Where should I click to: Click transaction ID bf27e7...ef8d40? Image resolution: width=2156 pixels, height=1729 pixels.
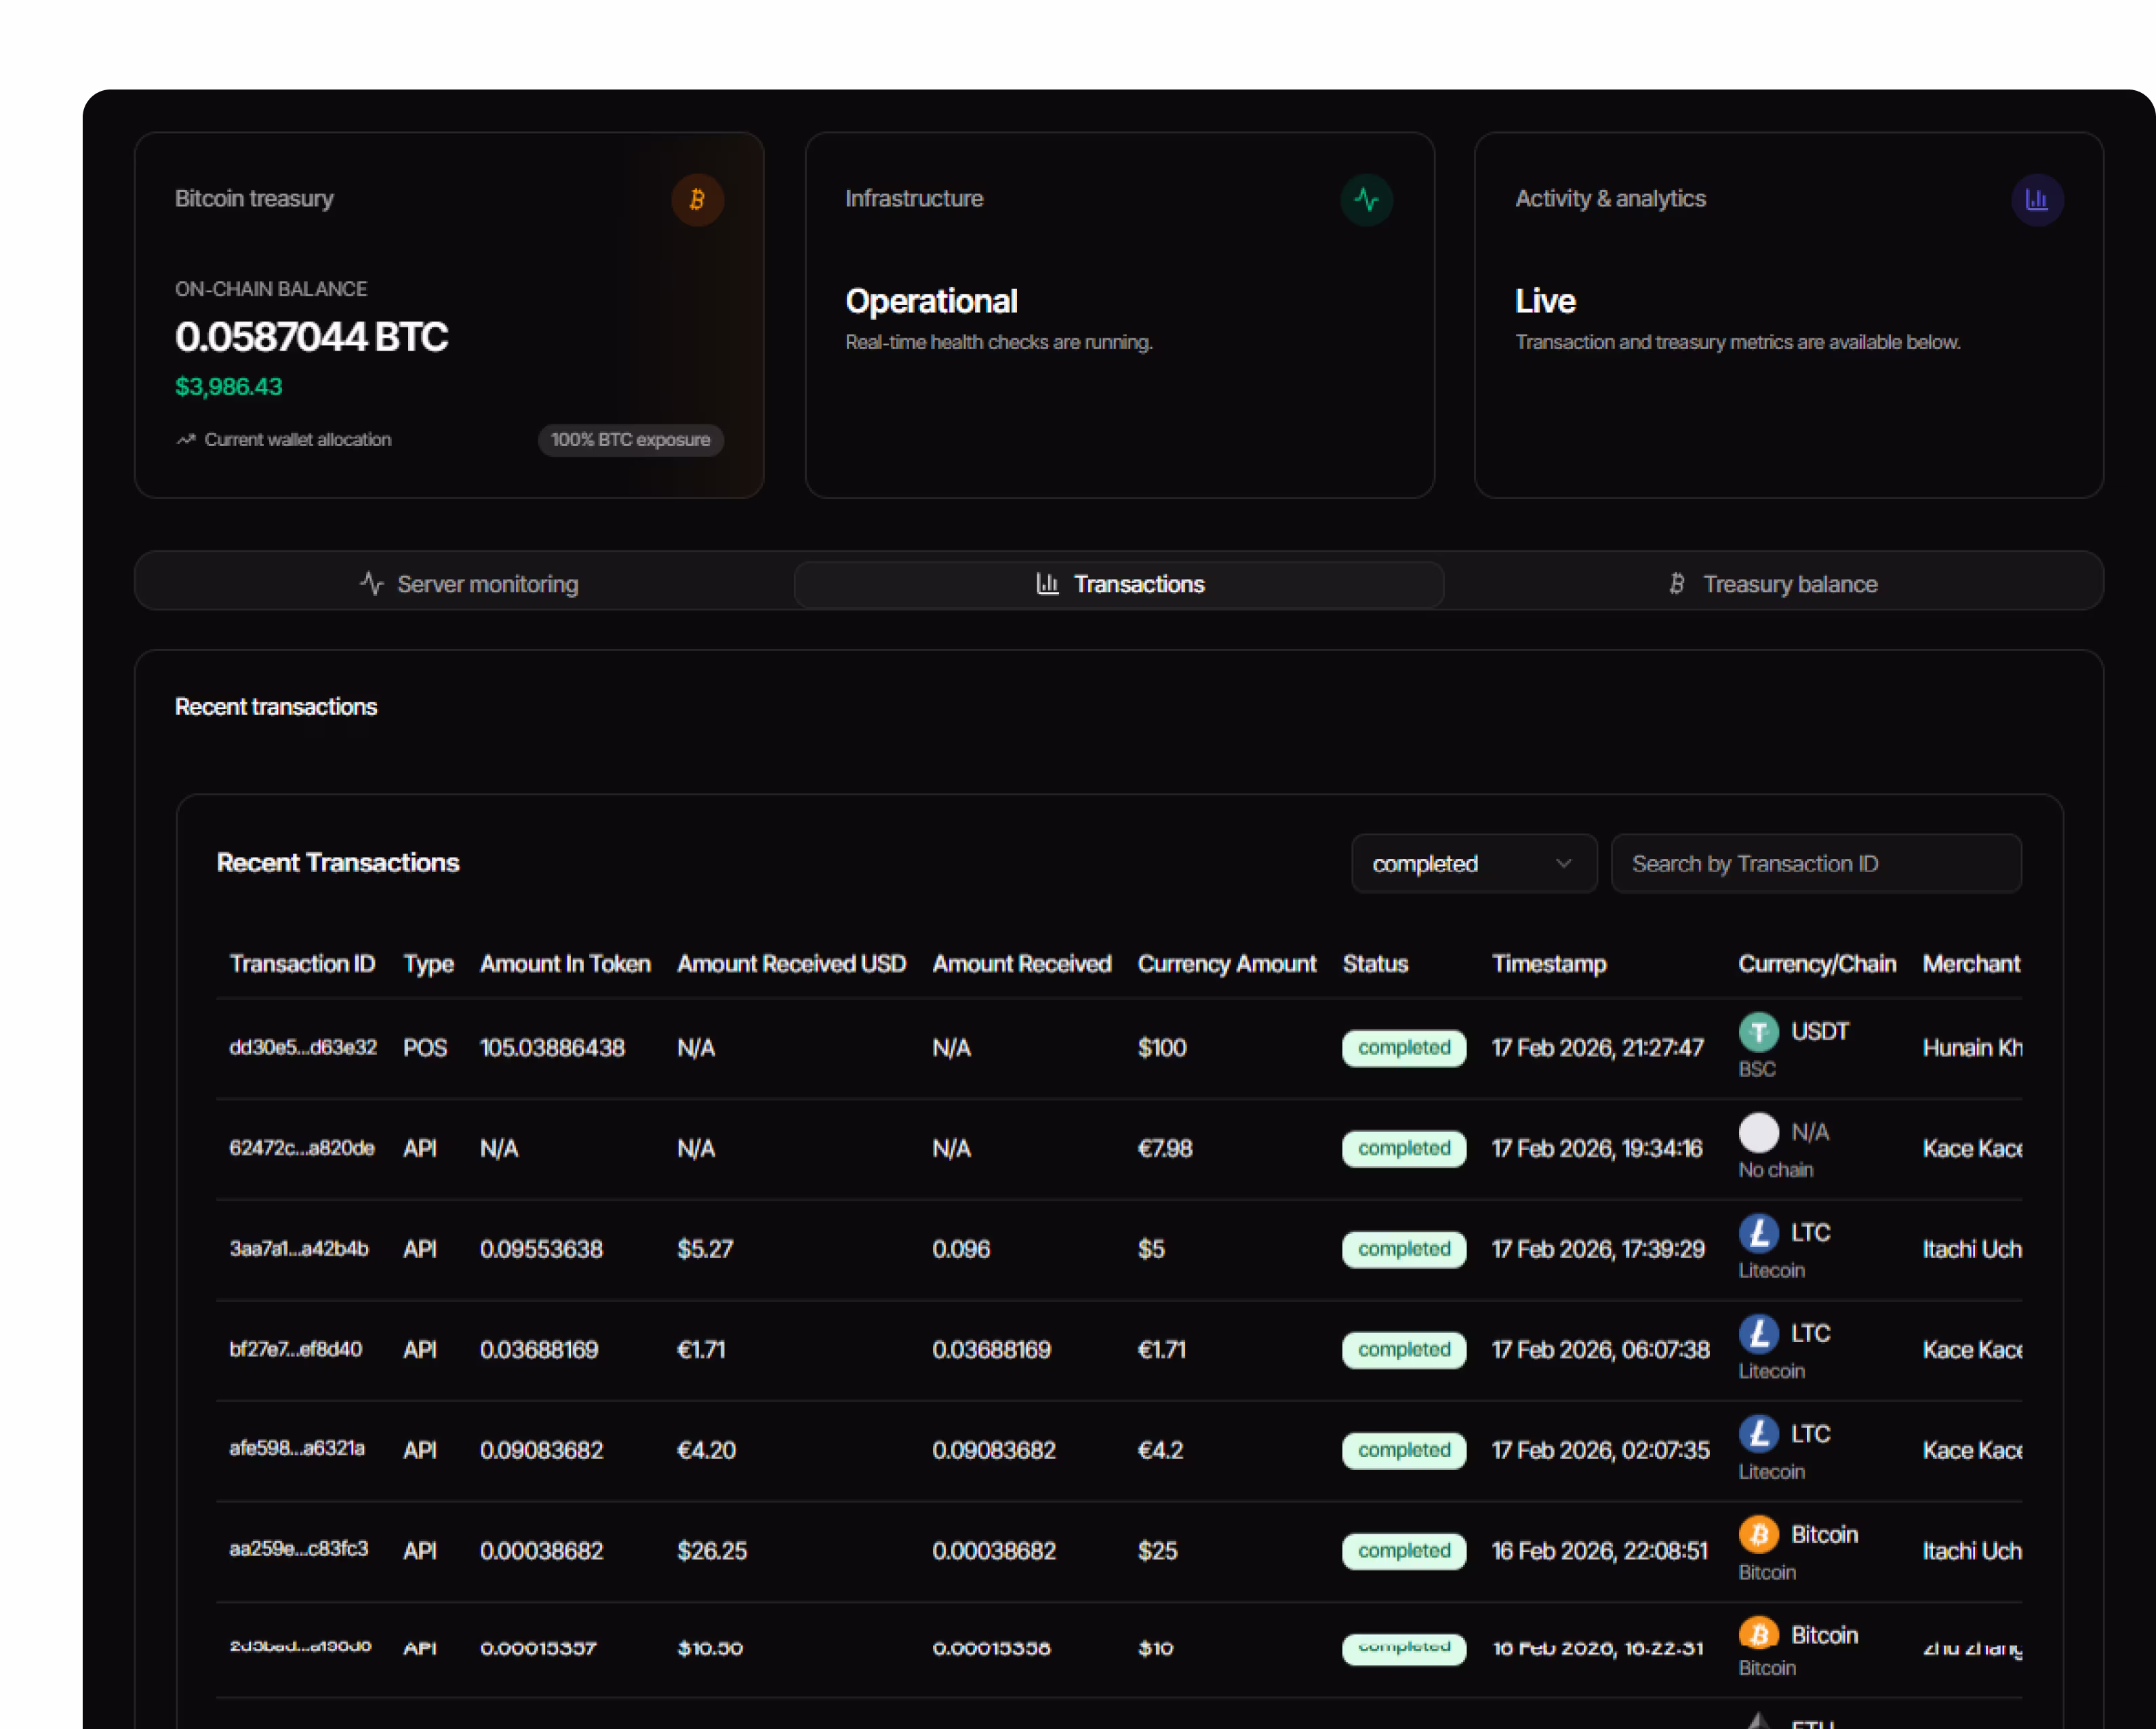point(296,1350)
